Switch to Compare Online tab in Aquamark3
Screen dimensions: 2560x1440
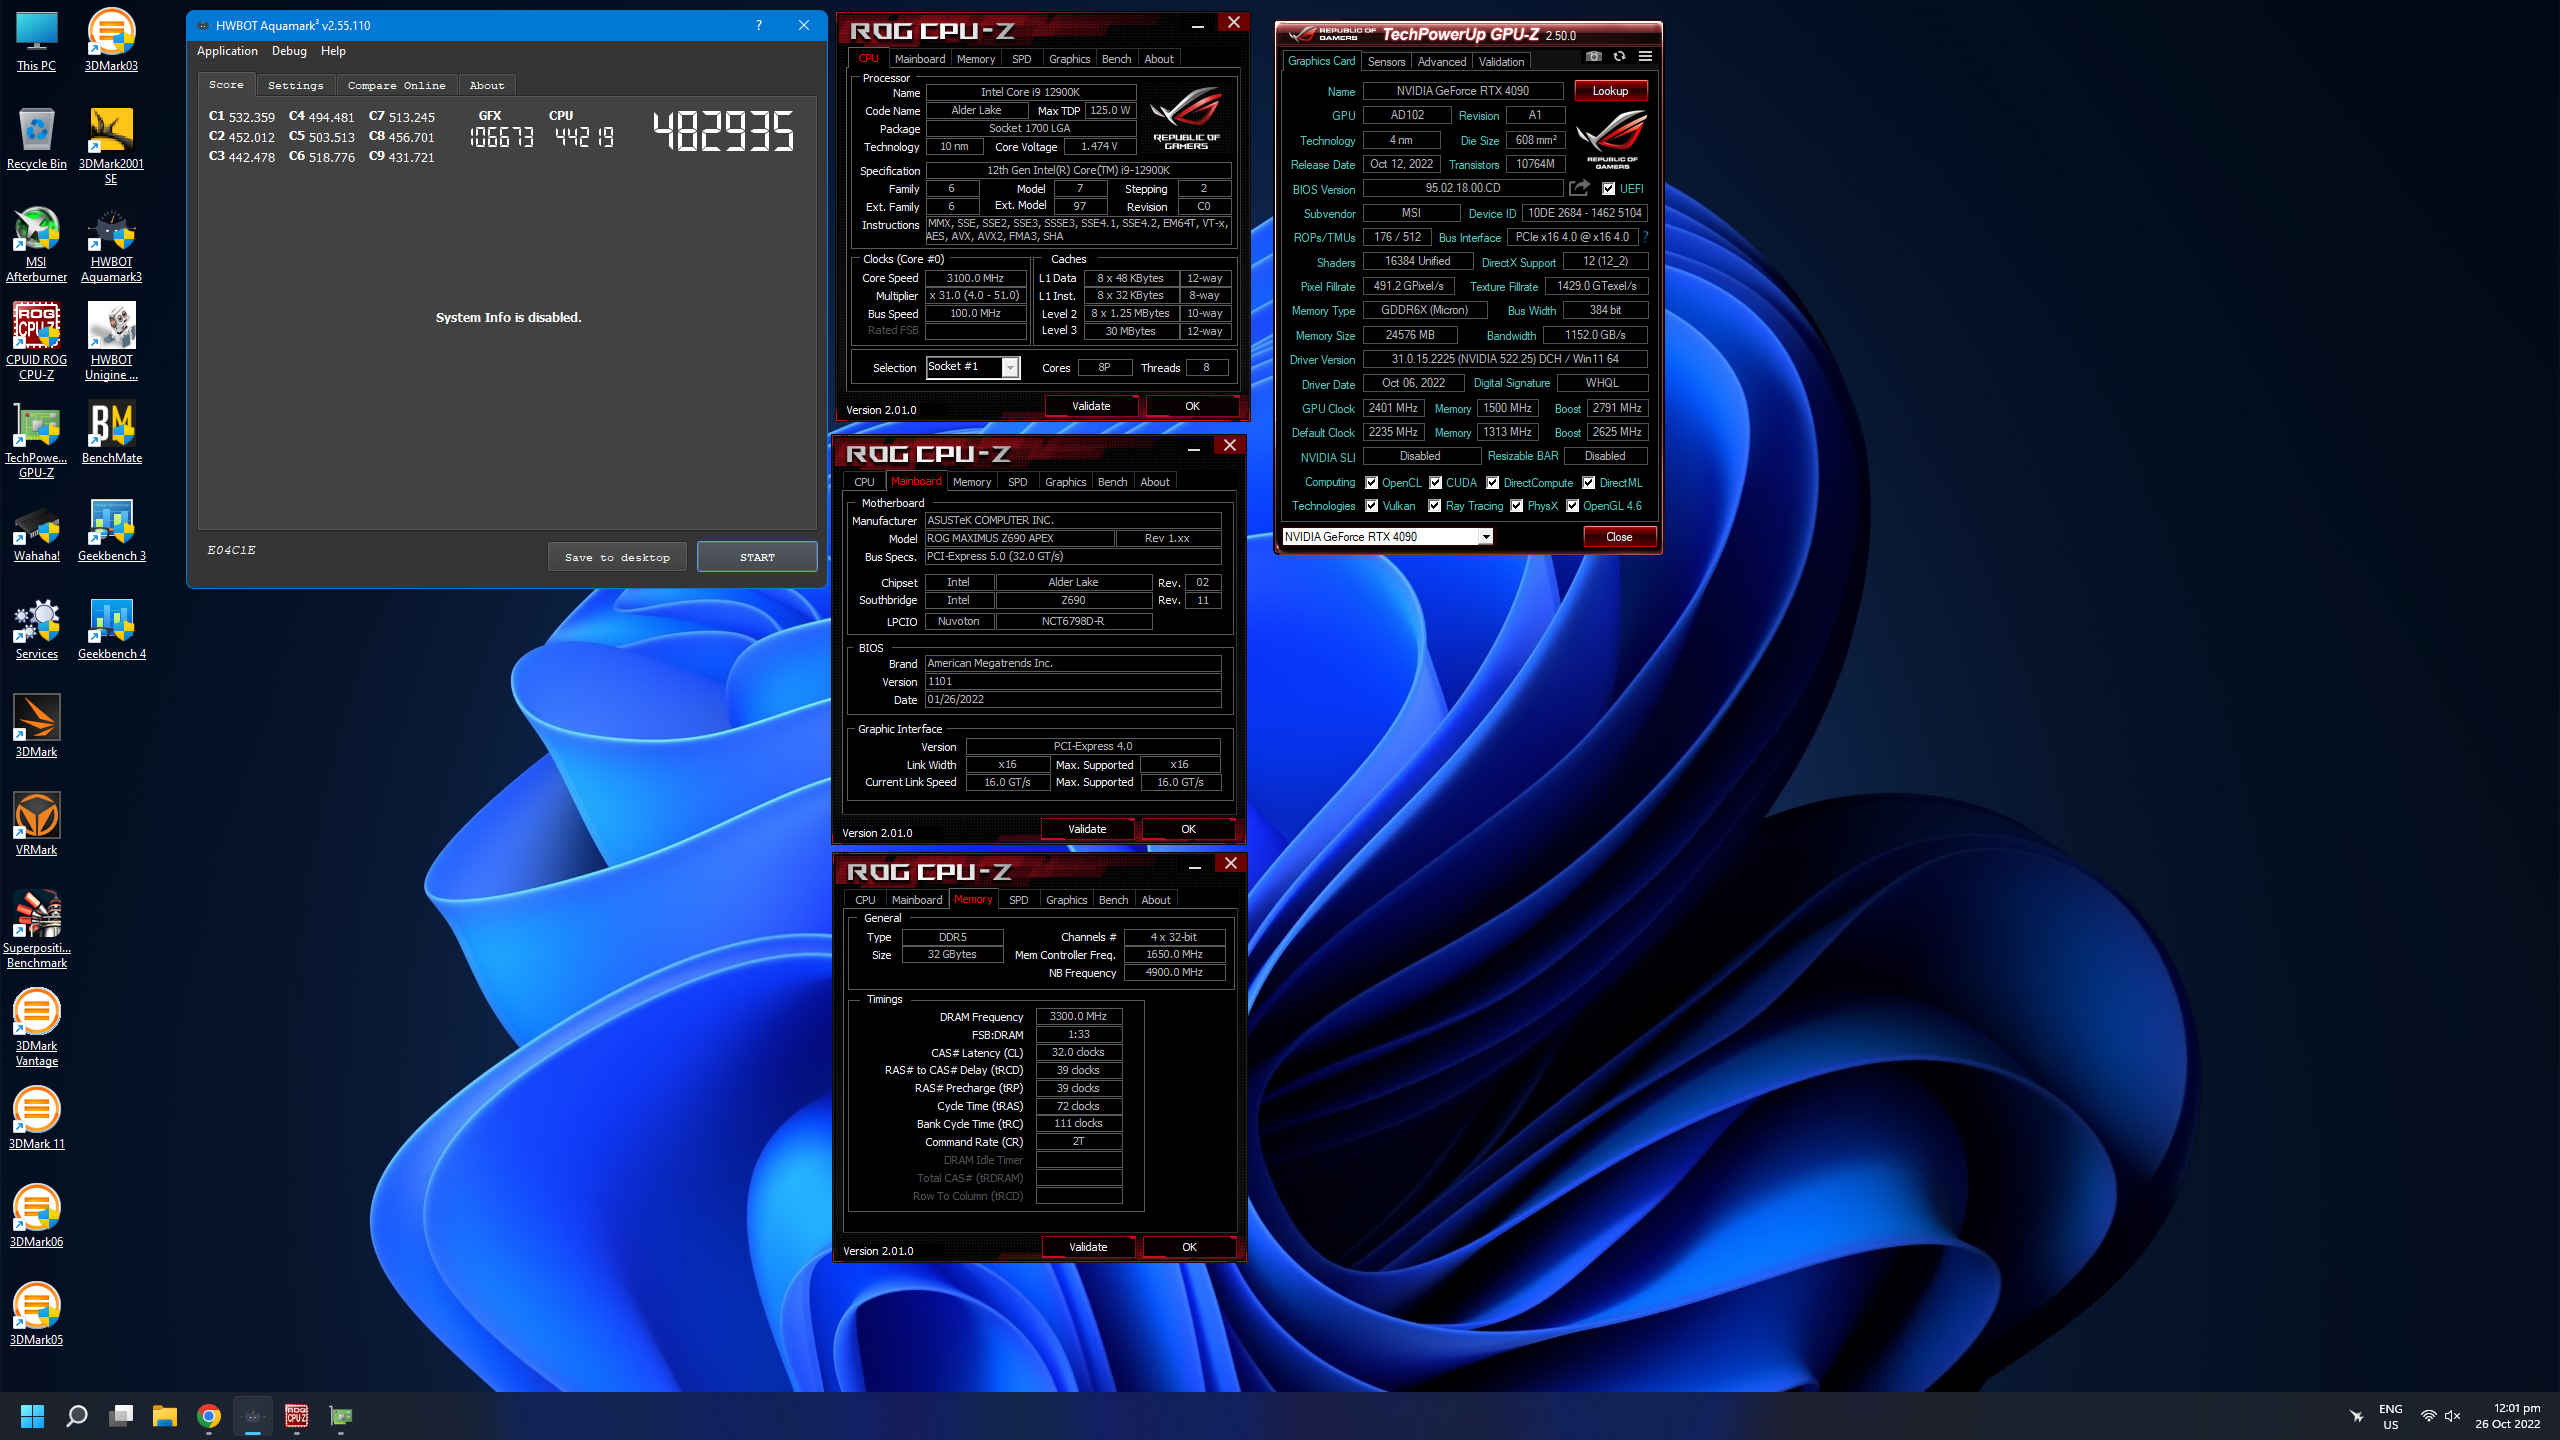(397, 86)
